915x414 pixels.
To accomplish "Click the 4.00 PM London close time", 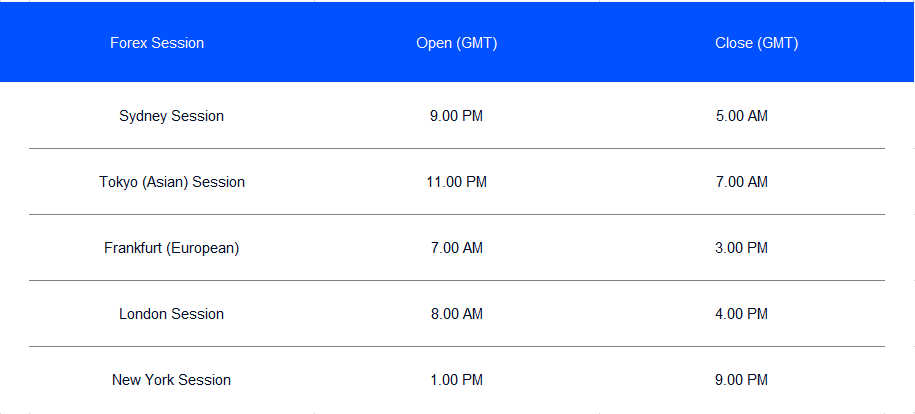I will tap(742, 314).
